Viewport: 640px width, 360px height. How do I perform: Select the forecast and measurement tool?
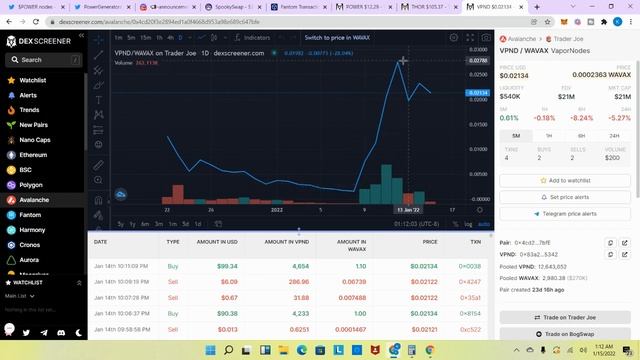coord(98,130)
